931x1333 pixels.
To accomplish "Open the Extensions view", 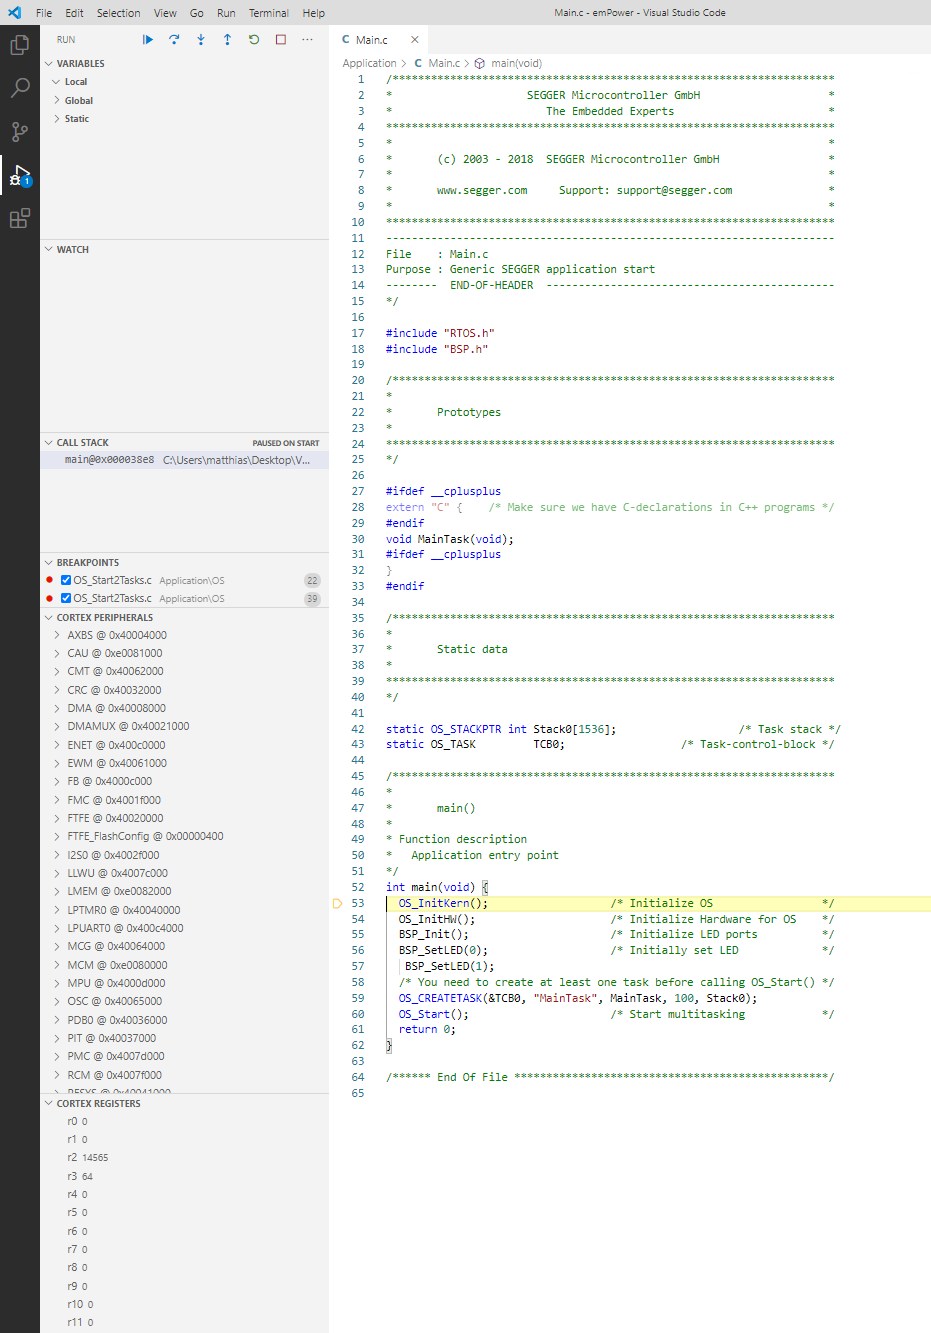I will 19,219.
